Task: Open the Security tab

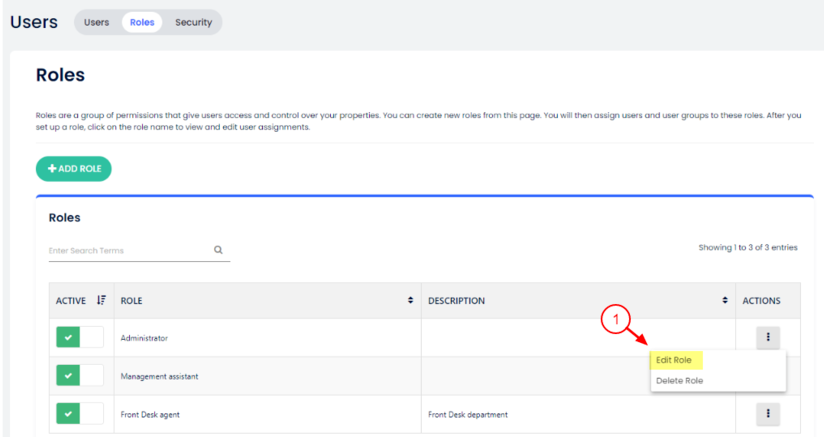Action: (x=193, y=22)
